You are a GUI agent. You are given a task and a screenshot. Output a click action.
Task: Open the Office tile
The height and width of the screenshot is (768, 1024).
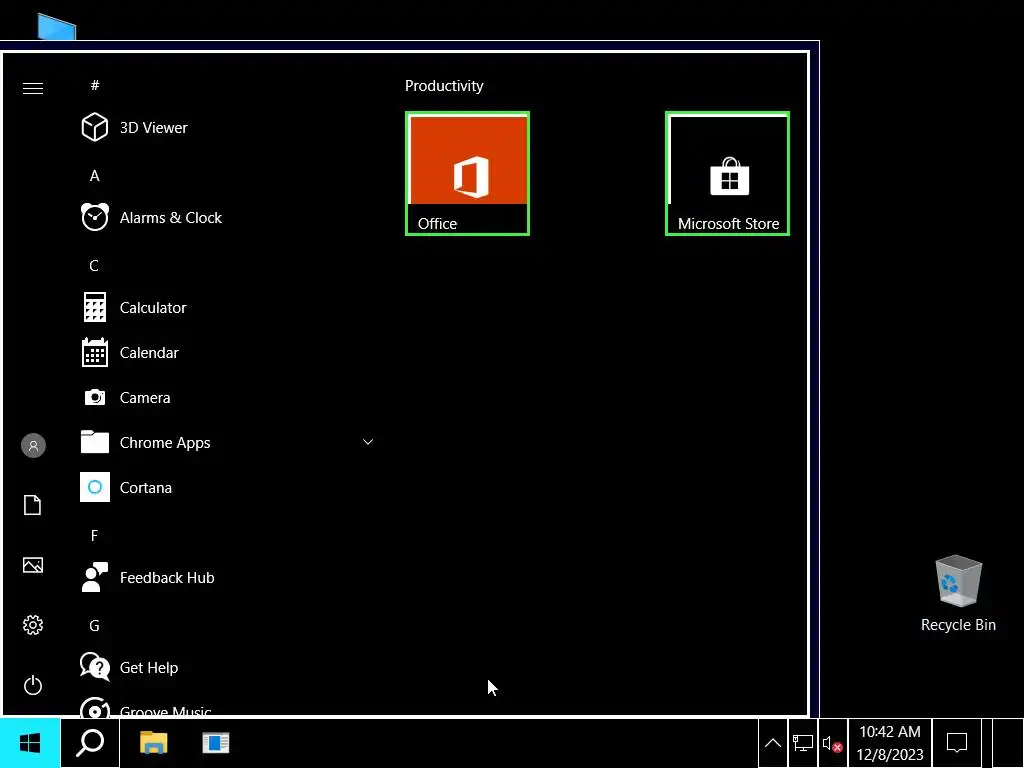(x=468, y=174)
